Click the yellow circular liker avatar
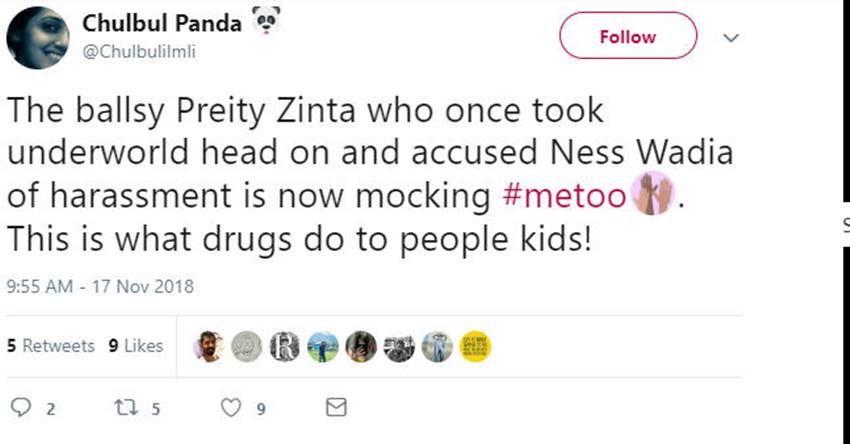The image size is (850, 444). tap(476, 346)
